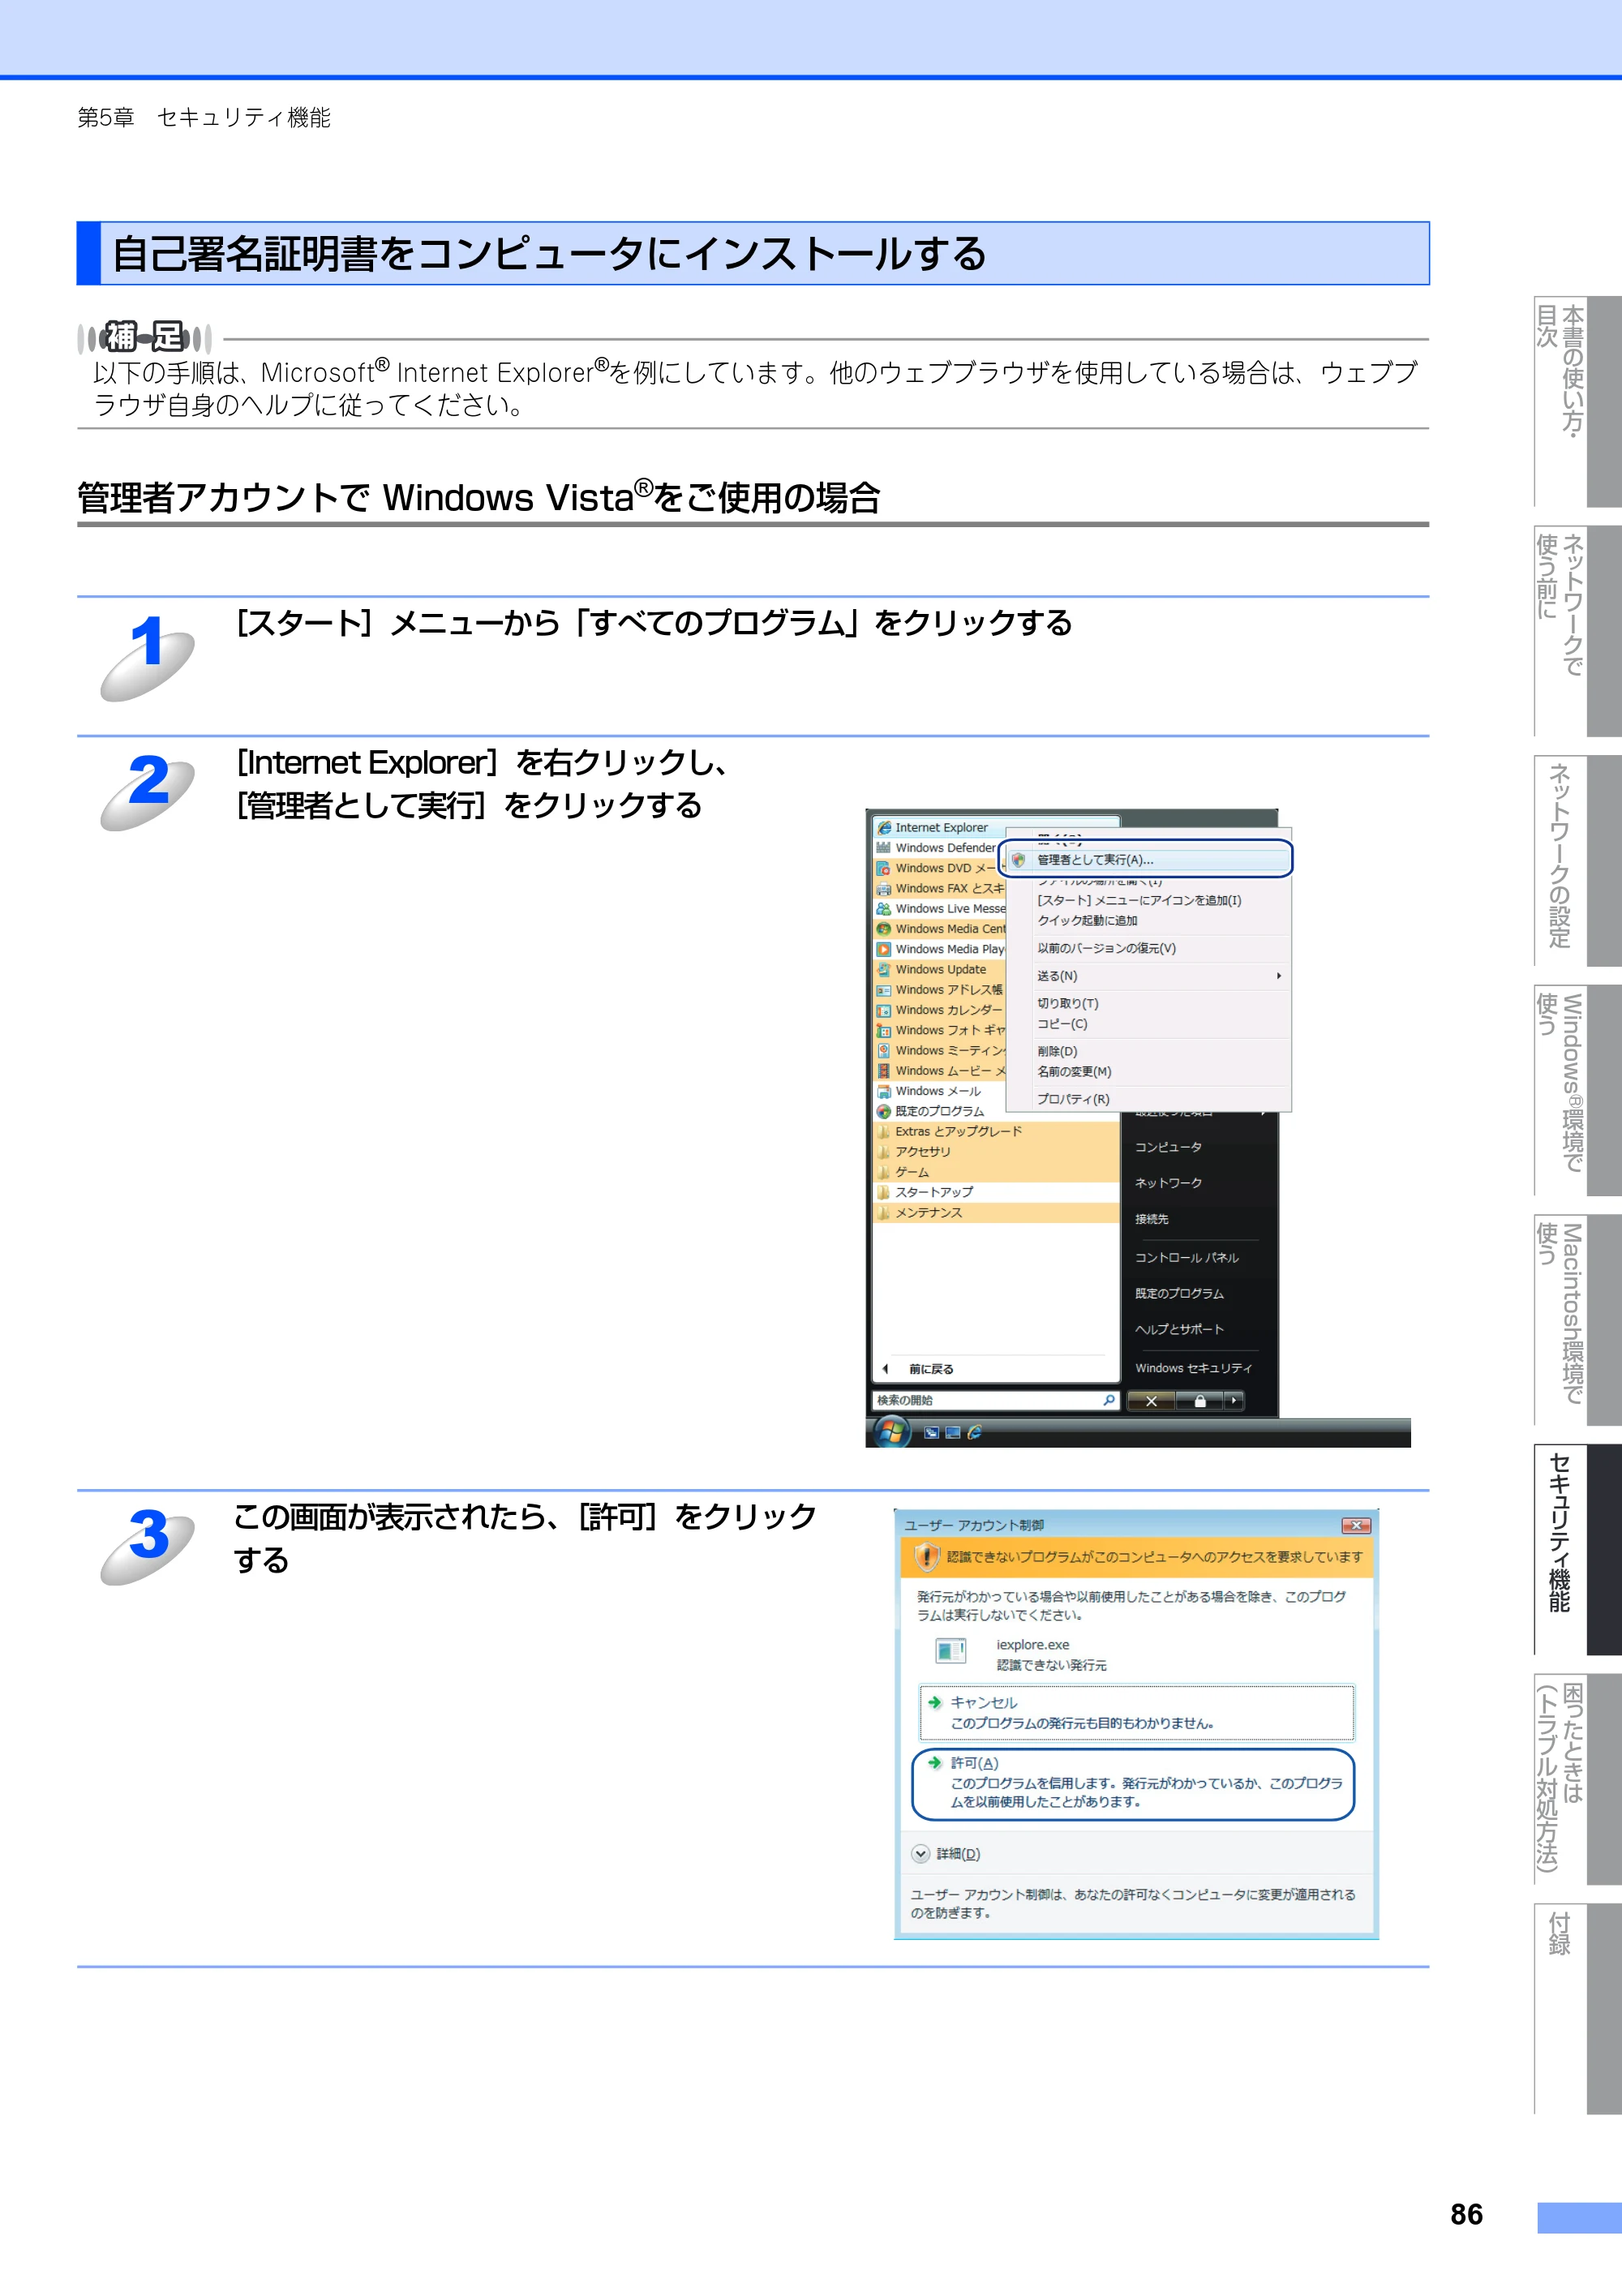Viewport: 1622px width, 2296px height.
Task: Click the Windows Media Center icon
Action: (884, 929)
